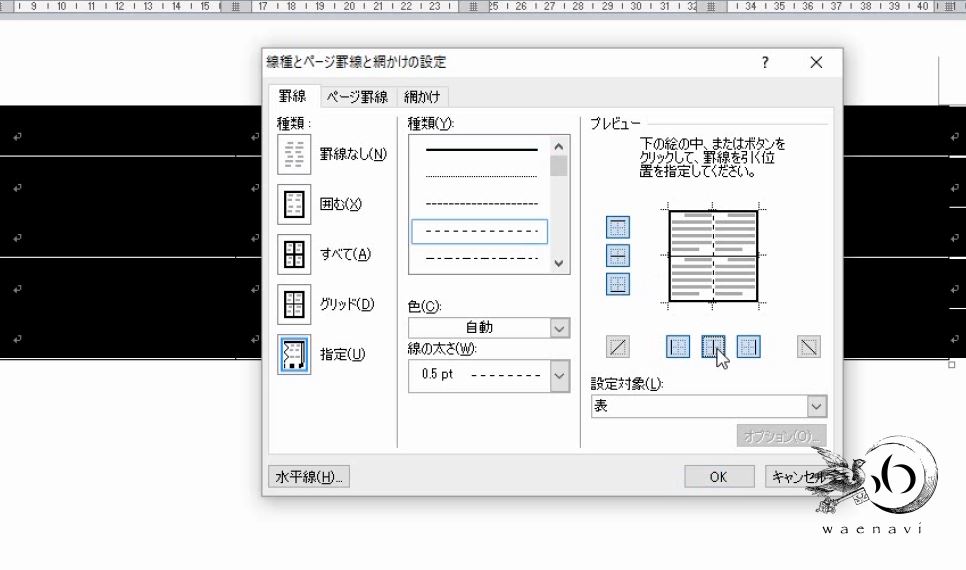Switch to the ページ罫線 tab
The image size is (966, 570).
pos(357,97)
